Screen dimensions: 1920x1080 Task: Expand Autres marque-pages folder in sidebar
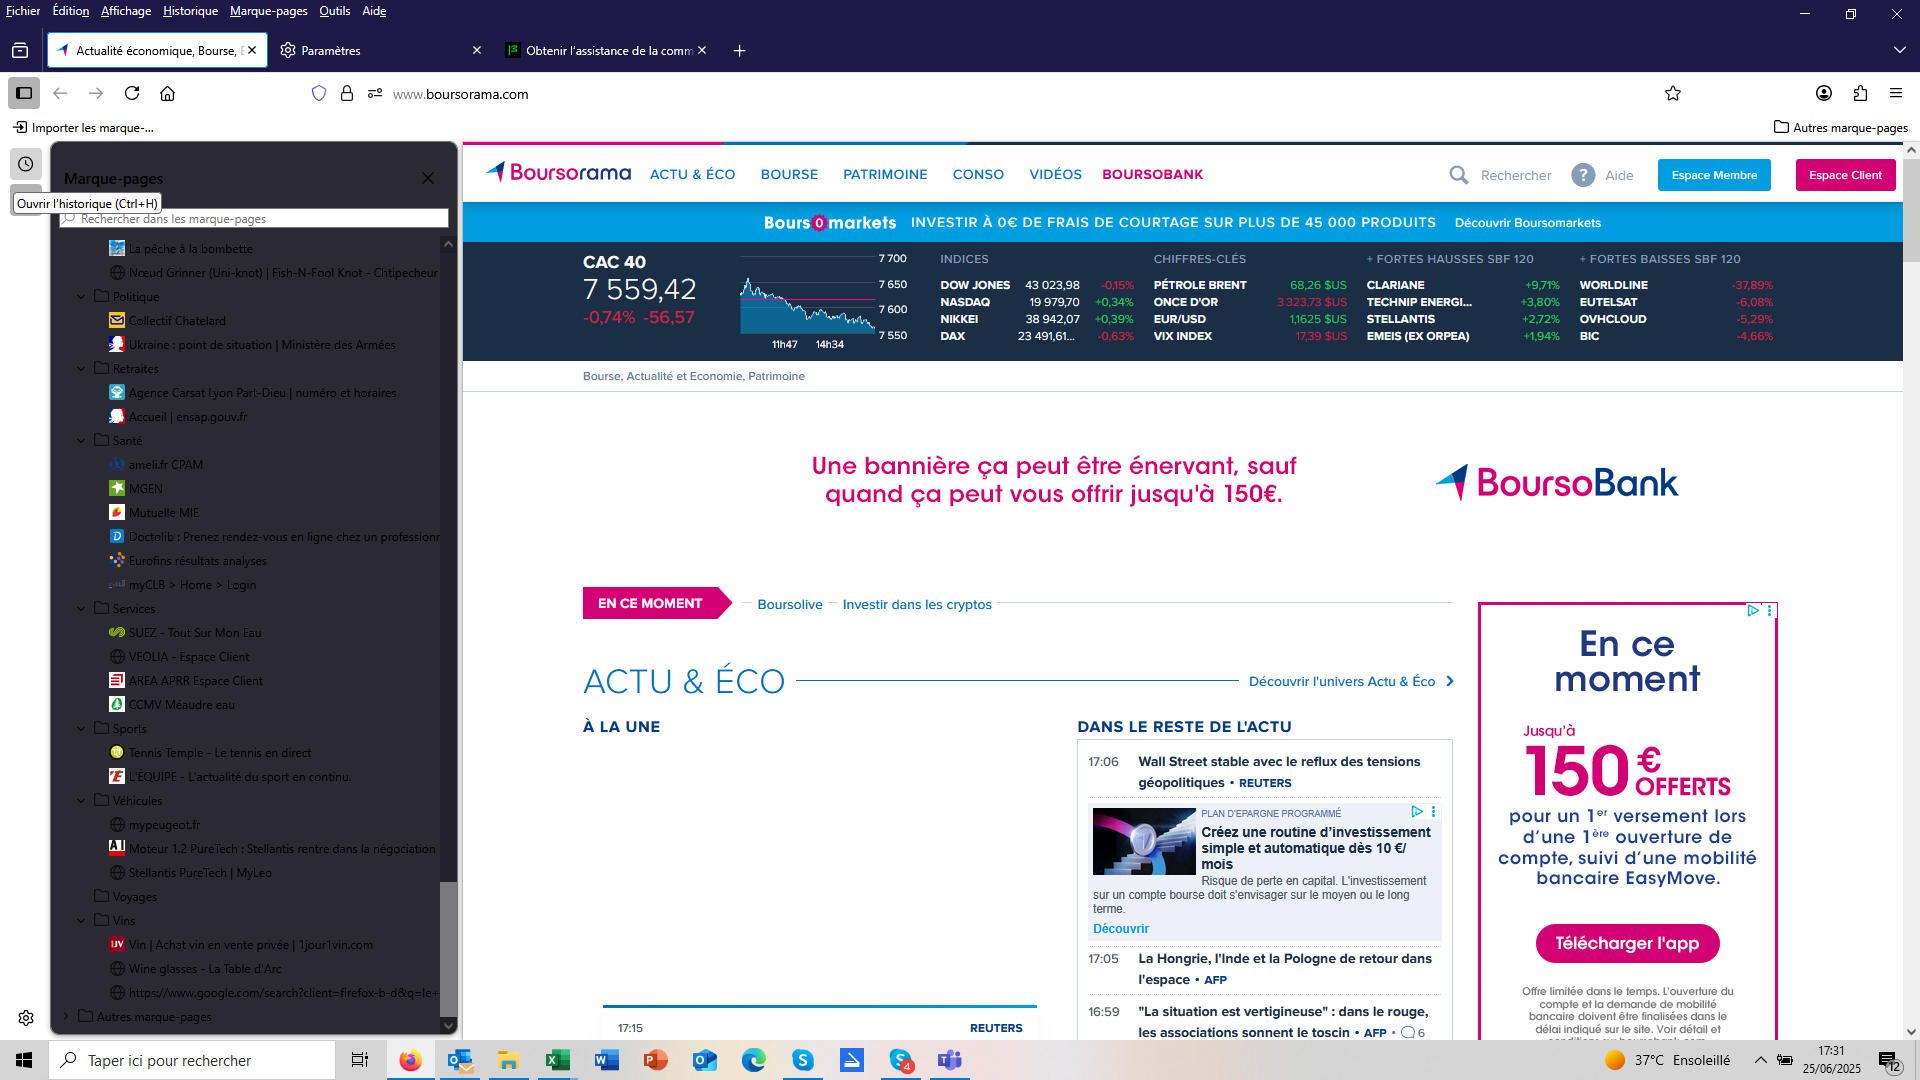(x=66, y=1017)
